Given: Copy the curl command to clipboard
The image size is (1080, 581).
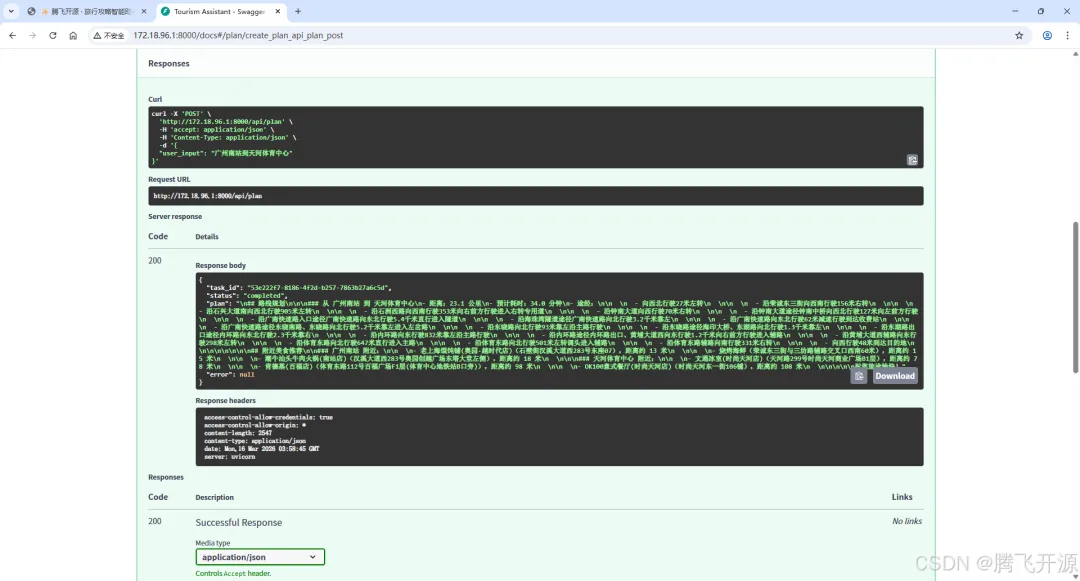Looking at the screenshot, I should 912,160.
